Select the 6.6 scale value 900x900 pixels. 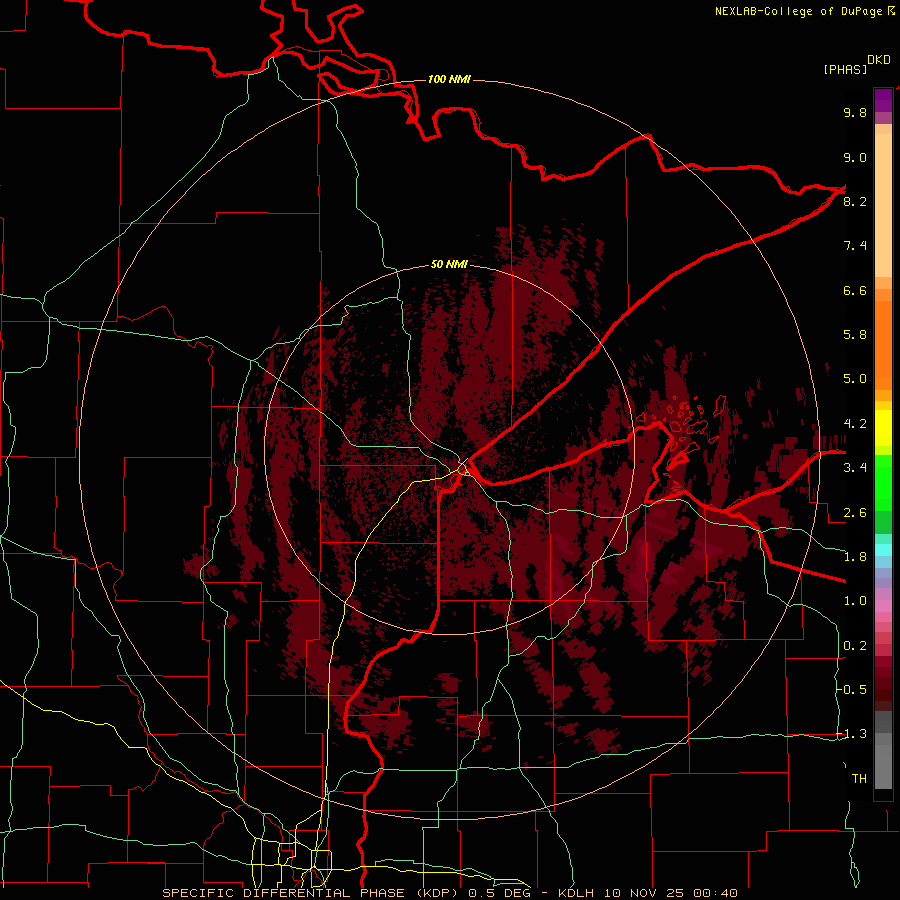855,290
